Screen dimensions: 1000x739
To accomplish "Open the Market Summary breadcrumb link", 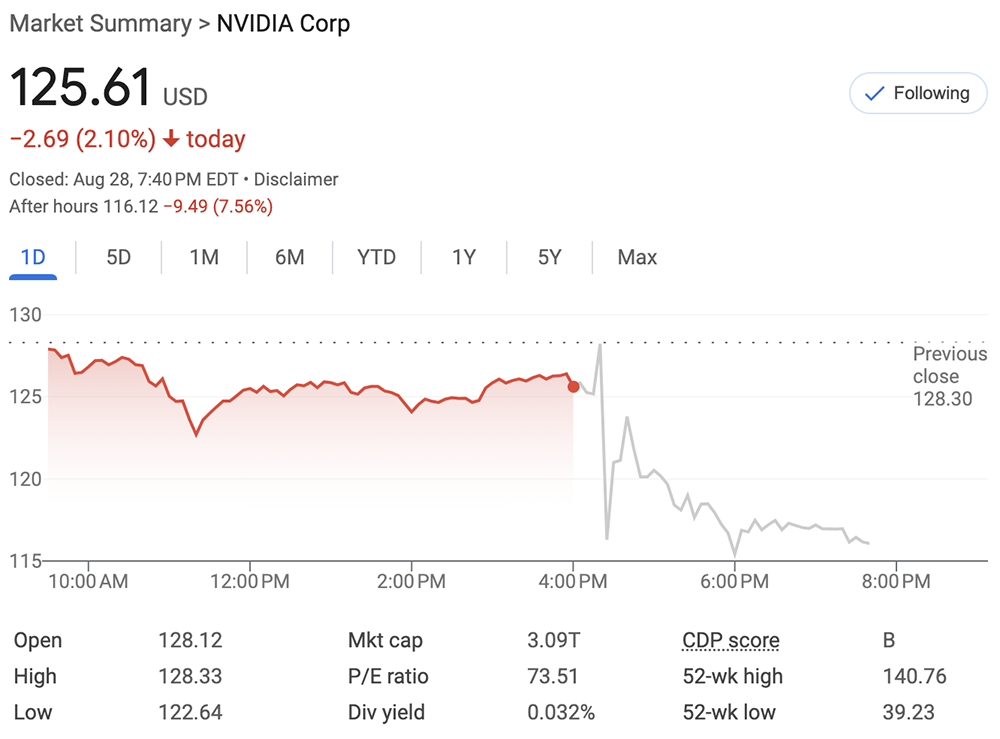I will pyautogui.click(x=99, y=23).
